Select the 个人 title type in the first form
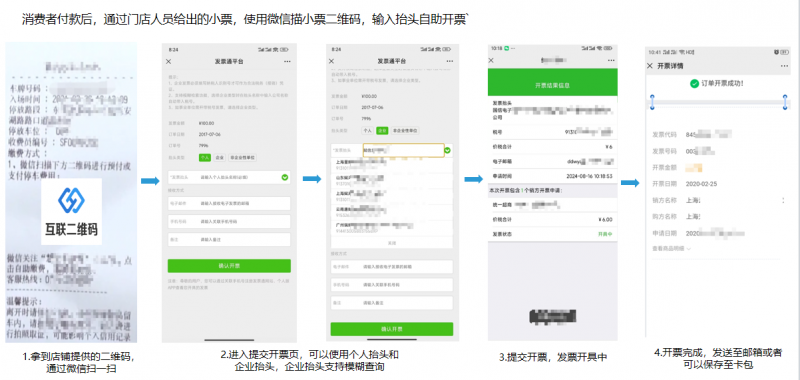Viewport: 800px width, 380px height. click(x=205, y=158)
